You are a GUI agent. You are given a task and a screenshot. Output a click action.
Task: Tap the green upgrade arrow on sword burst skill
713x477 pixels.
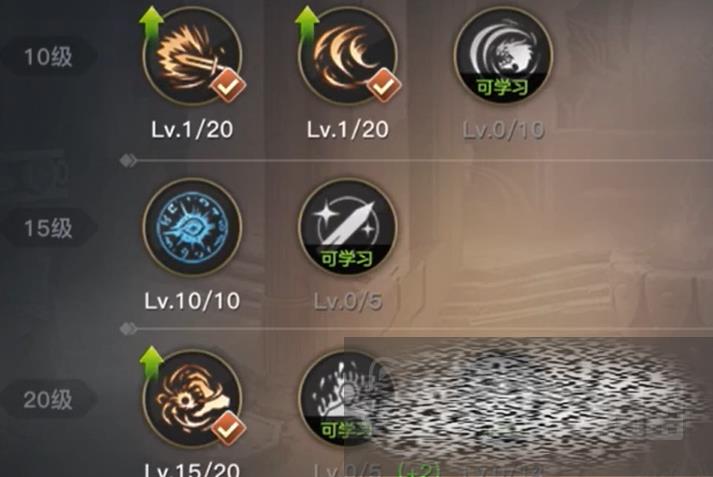click(151, 26)
